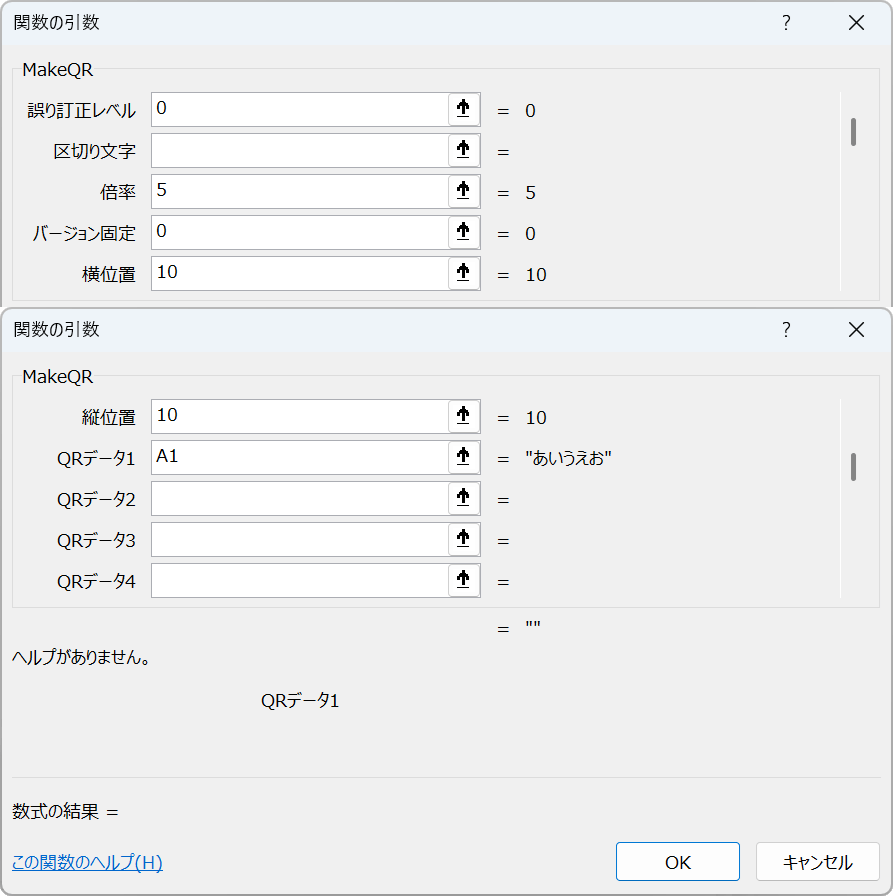The width and height of the screenshot is (893, 896).
Task: Click the range selector icon beside QRデータ4
Action: pyautogui.click(x=462, y=580)
